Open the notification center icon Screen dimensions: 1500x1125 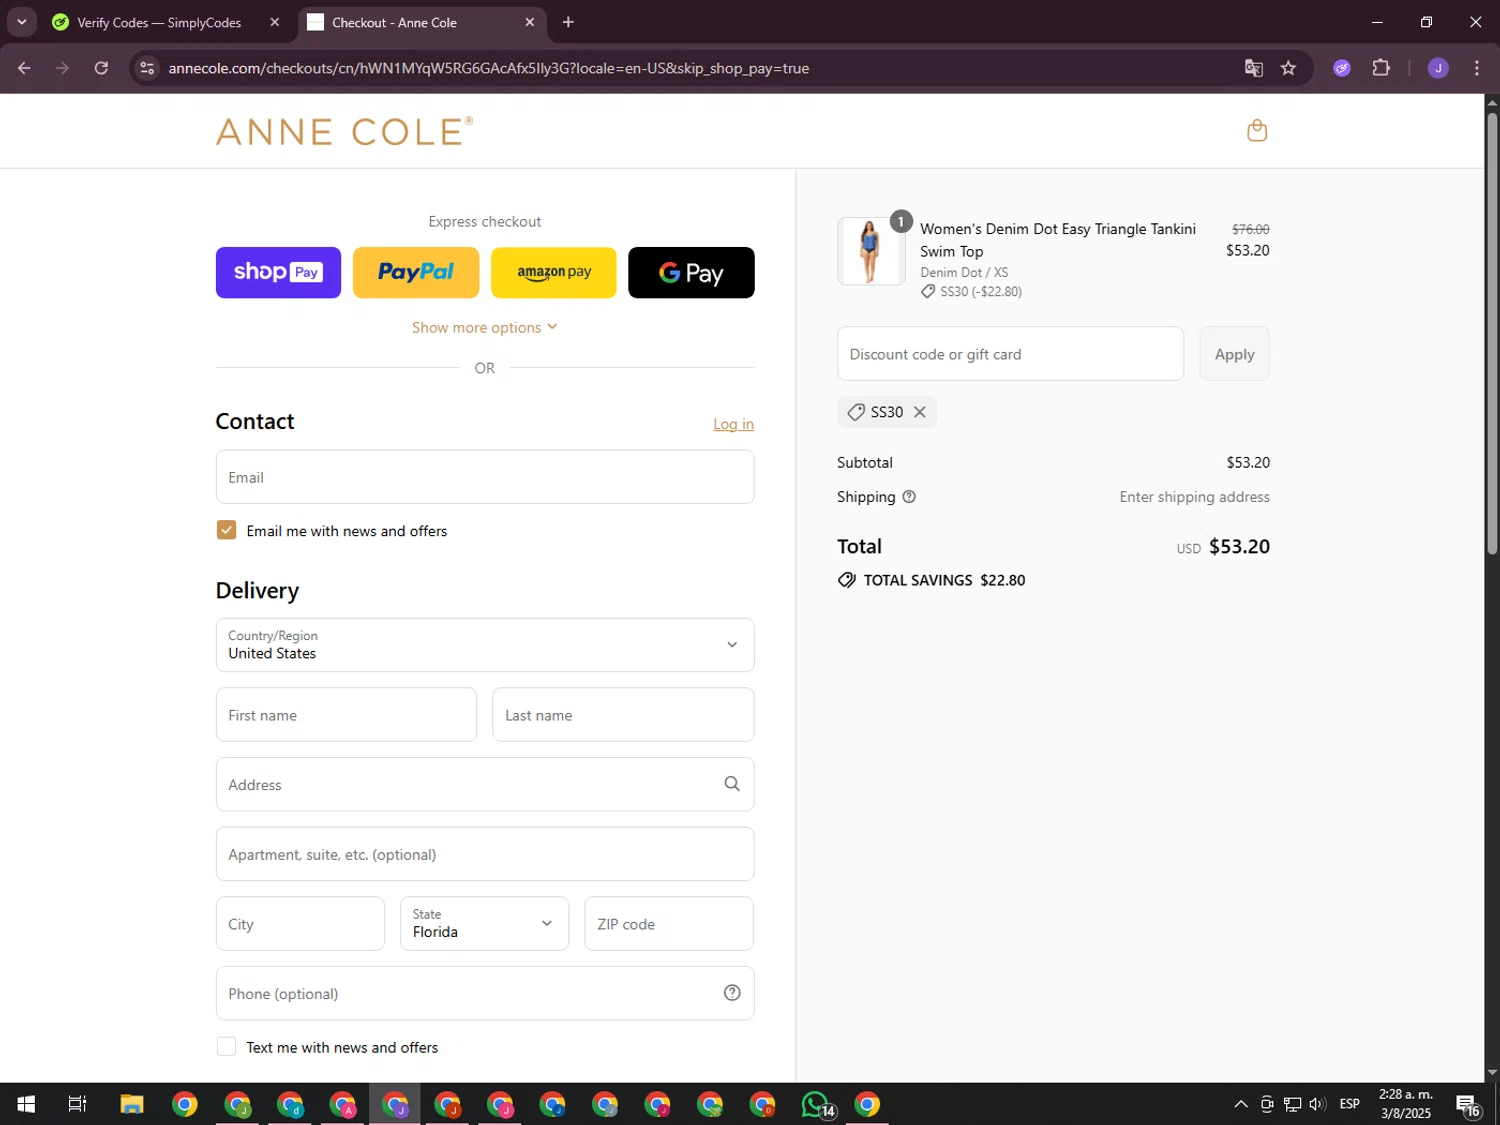[1468, 1104]
